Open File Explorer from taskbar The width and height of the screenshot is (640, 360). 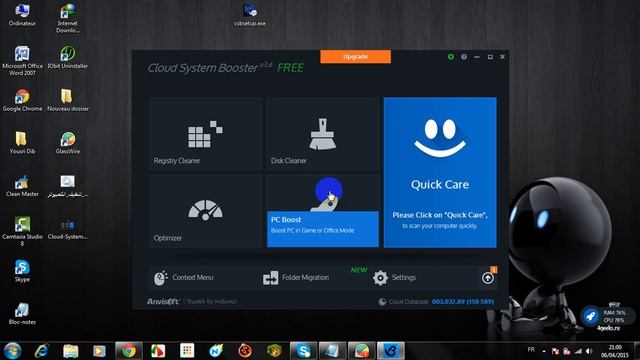(x=71, y=351)
